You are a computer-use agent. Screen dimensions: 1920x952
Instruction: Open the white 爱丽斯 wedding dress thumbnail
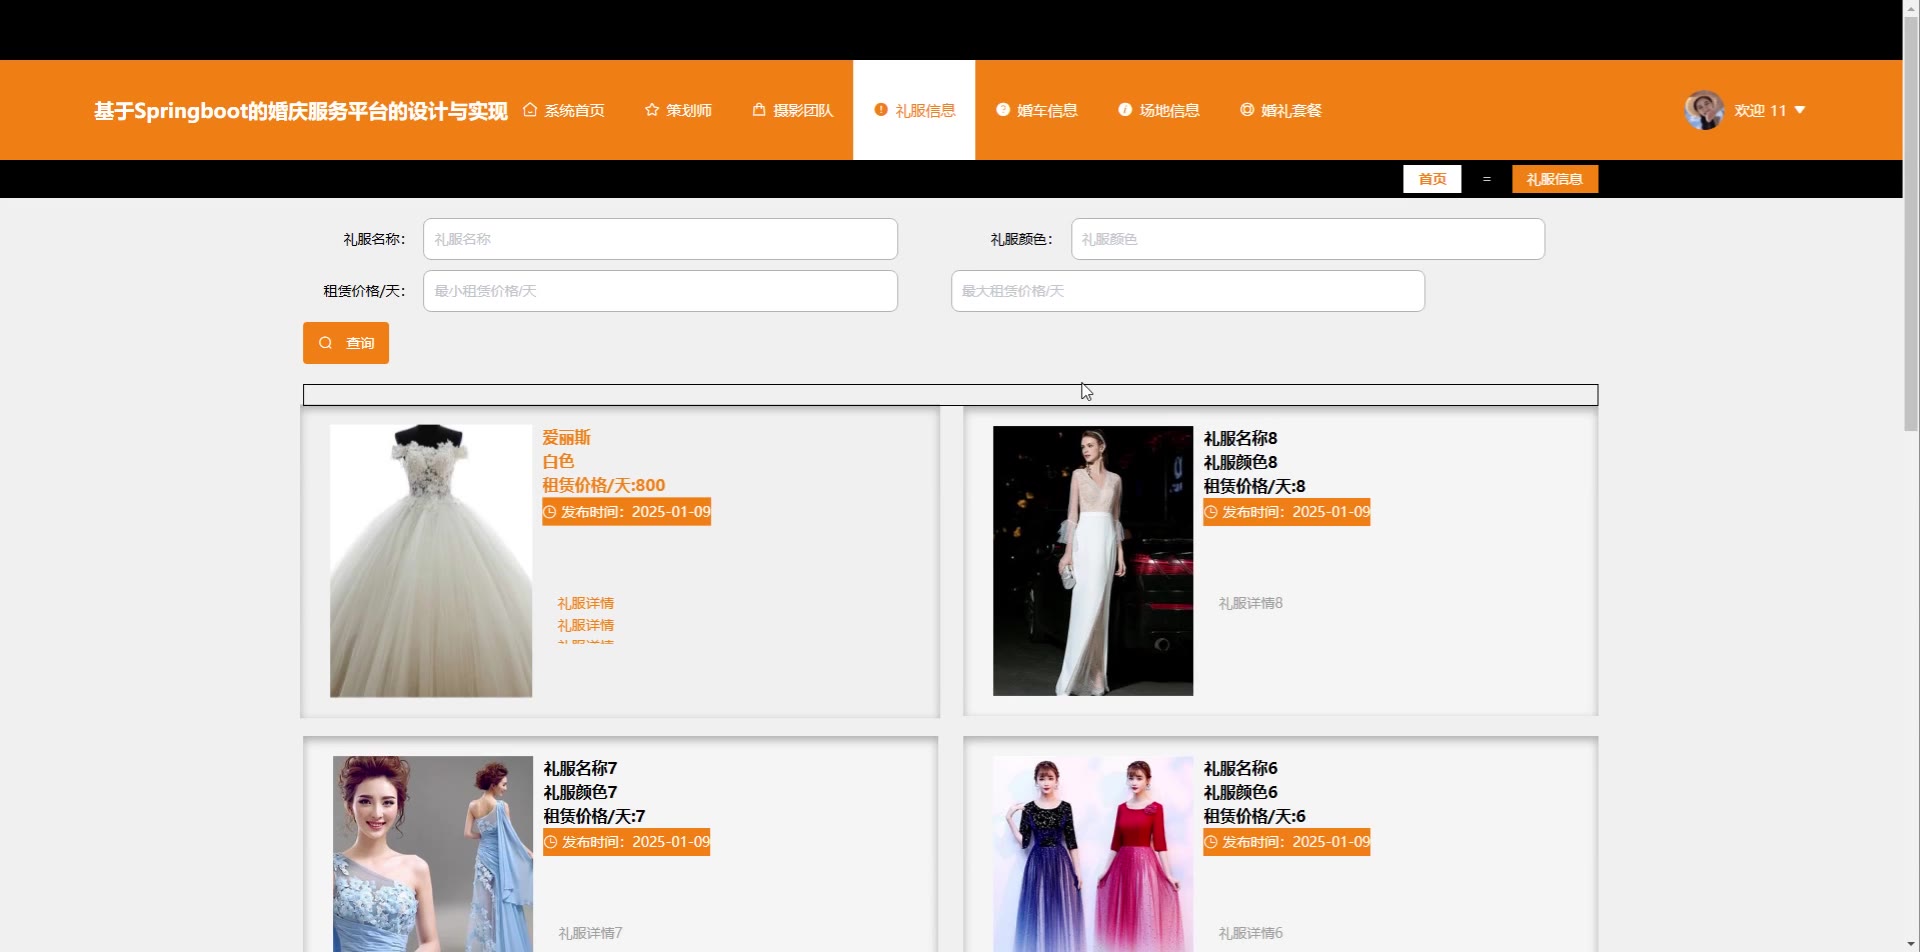431,560
